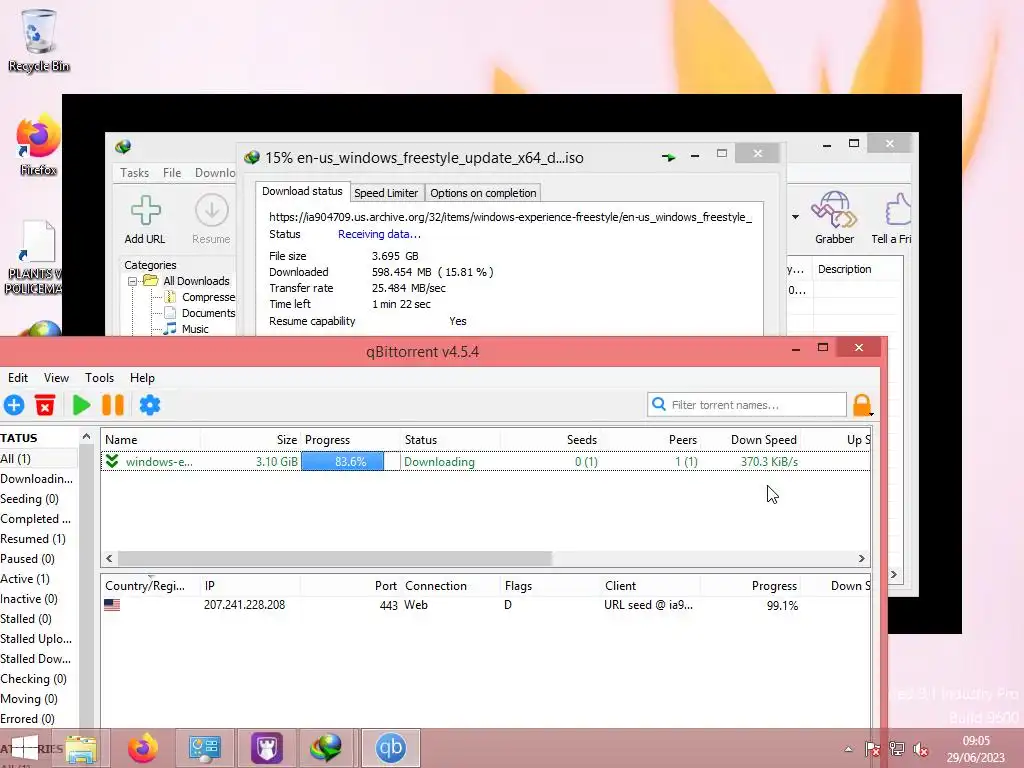Select Documents category in IDM tree
Viewport: 1024px width, 768px height.
(x=208, y=313)
